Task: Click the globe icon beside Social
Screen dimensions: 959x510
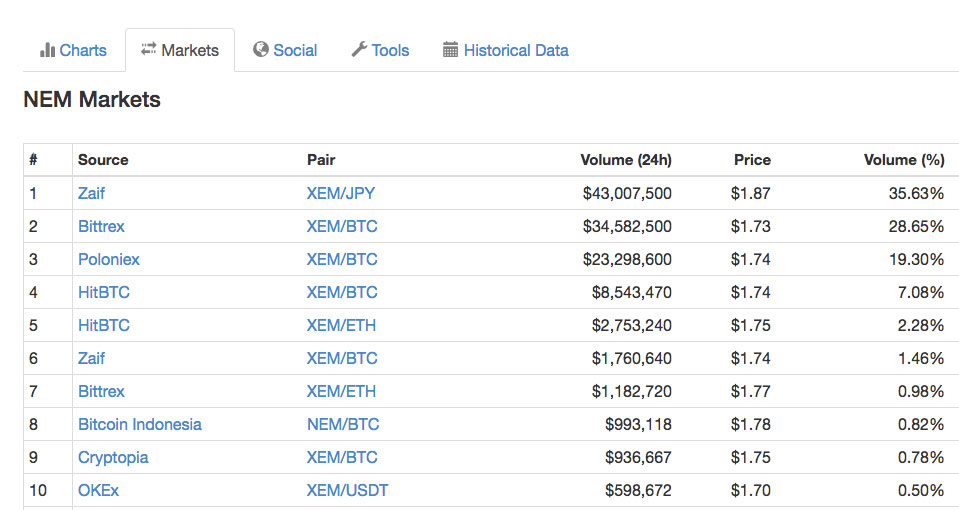Action: [261, 50]
